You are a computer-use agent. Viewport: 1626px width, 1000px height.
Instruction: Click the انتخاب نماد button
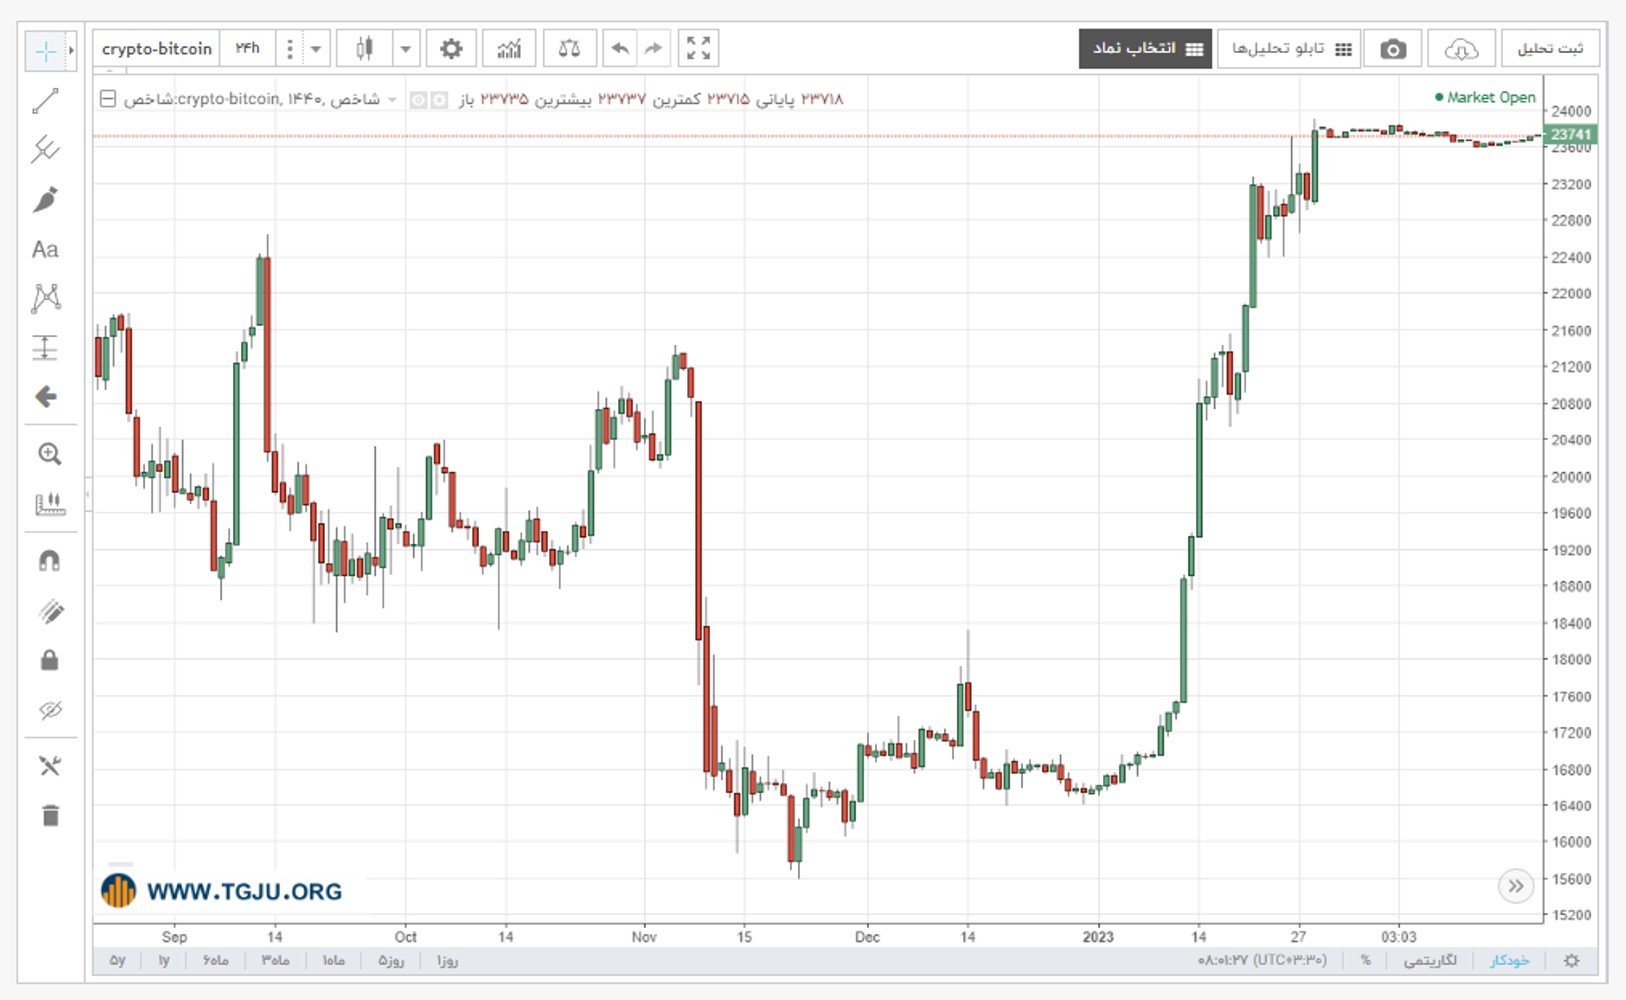[1145, 49]
